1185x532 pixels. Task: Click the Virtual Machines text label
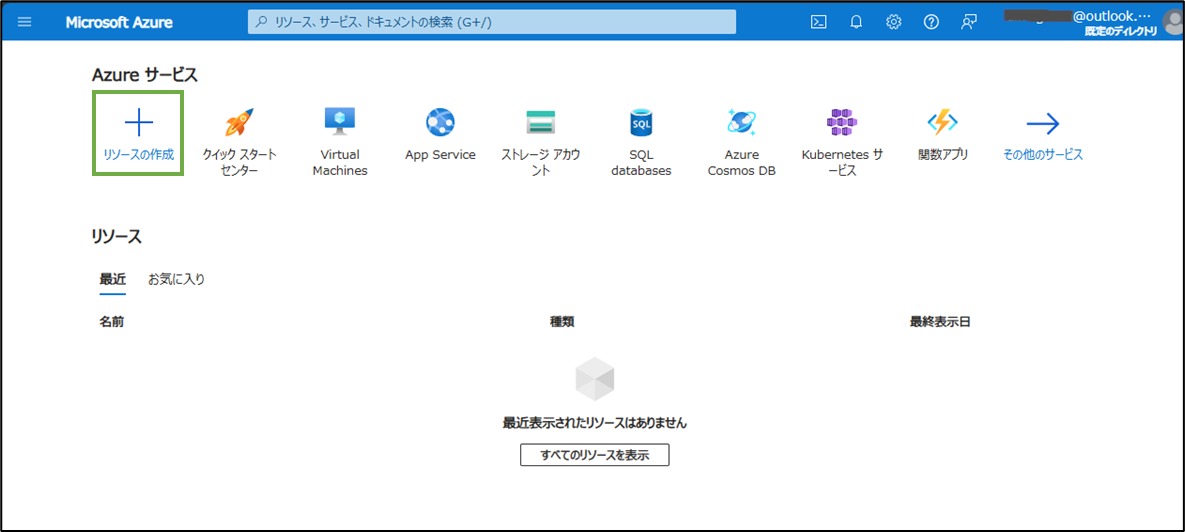point(340,162)
